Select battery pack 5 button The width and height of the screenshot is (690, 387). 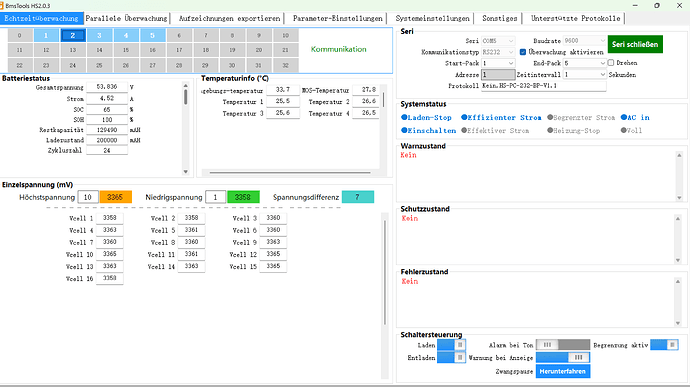pos(152,35)
